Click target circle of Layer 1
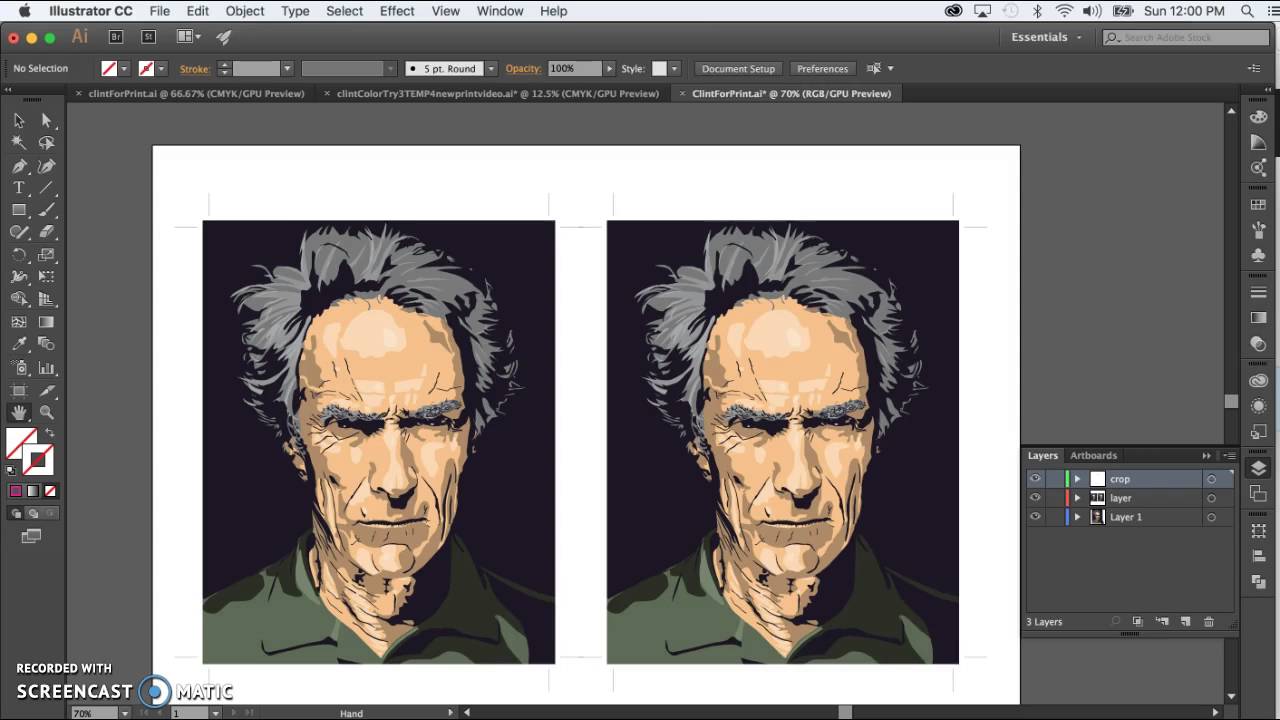Viewport: 1280px width, 720px height. [1211, 517]
